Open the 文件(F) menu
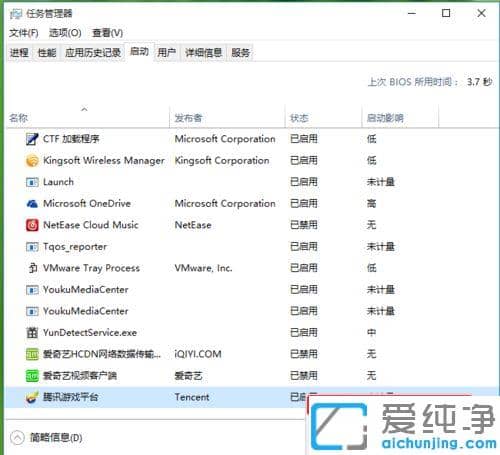 coord(24,33)
